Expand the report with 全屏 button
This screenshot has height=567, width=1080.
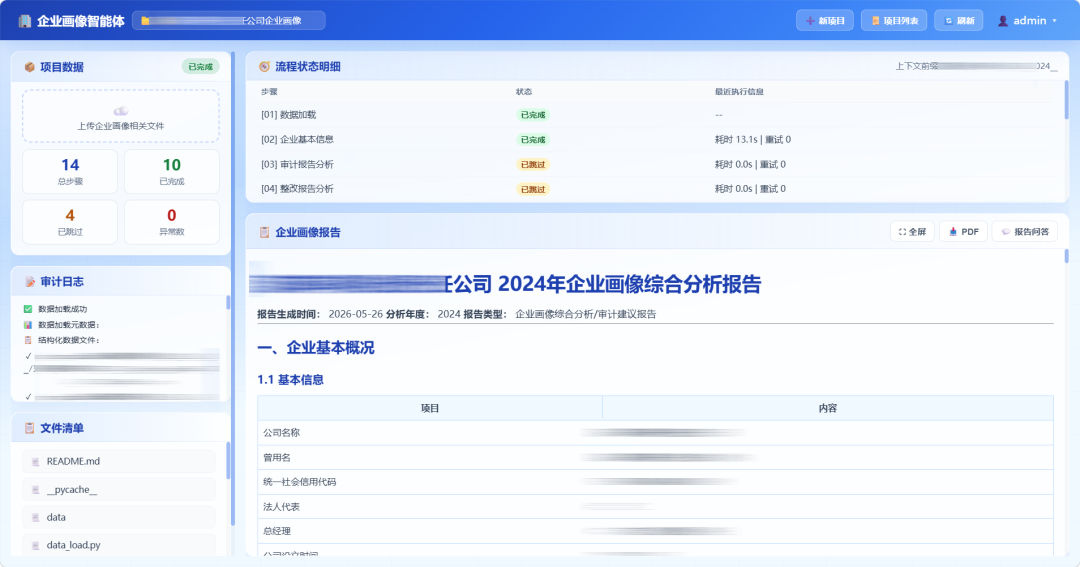(x=913, y=231)
